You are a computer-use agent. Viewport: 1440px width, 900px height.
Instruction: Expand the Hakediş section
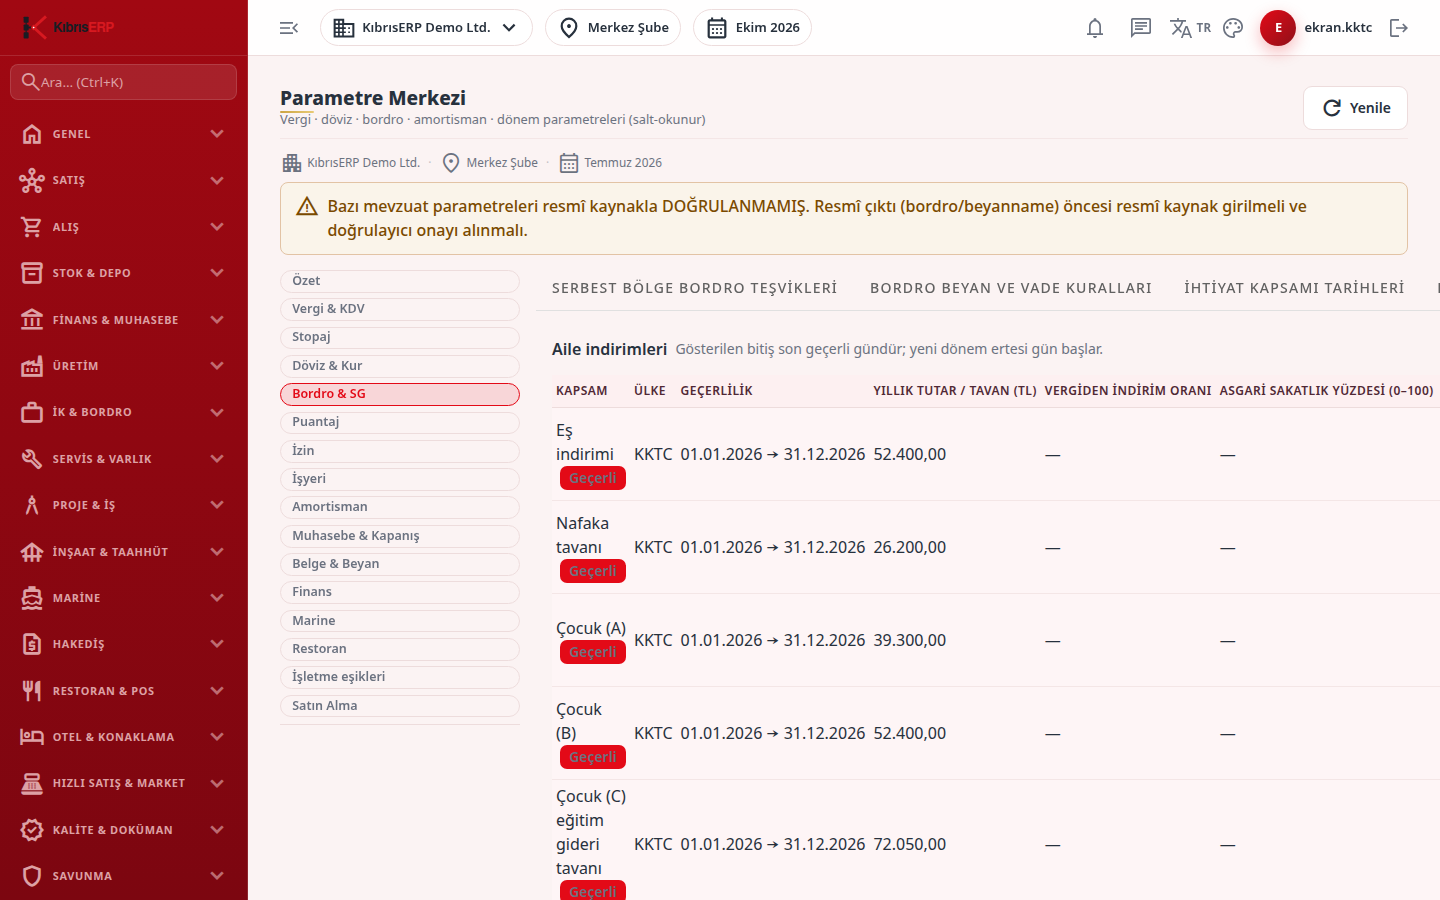pyautogui.click(x=124, y=644)
